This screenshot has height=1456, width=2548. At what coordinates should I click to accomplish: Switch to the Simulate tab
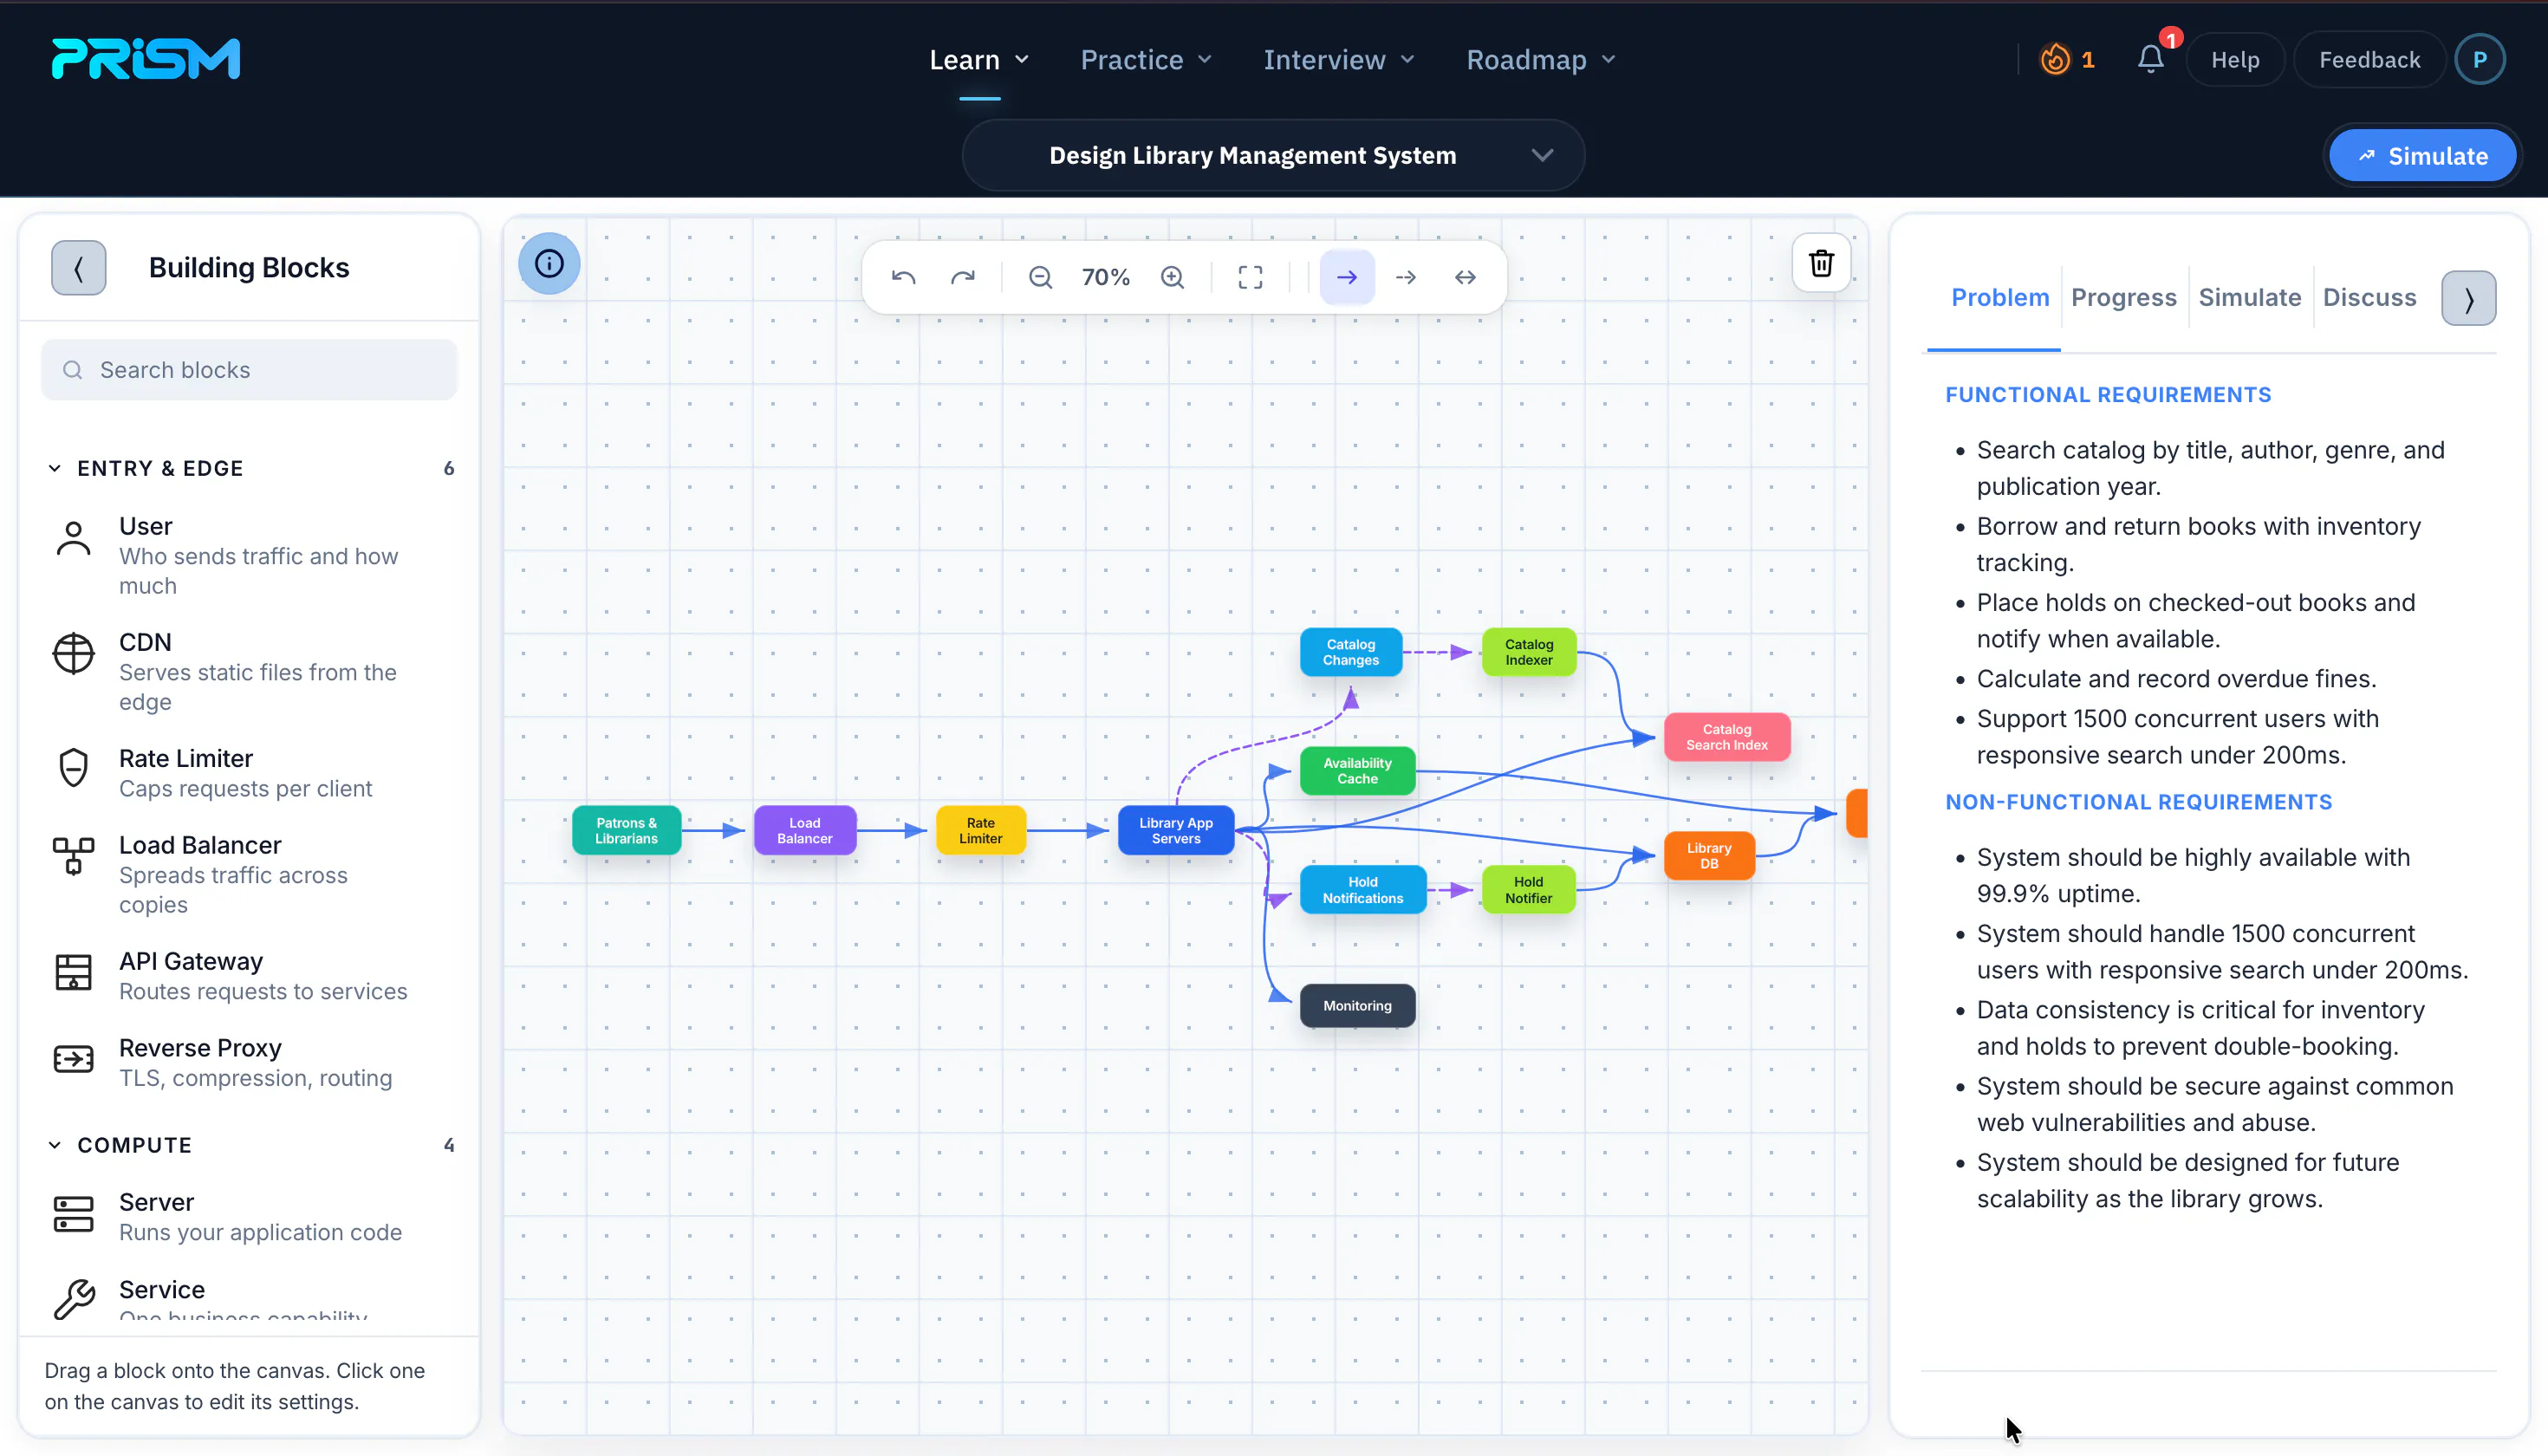click(x=2249, y=298)
